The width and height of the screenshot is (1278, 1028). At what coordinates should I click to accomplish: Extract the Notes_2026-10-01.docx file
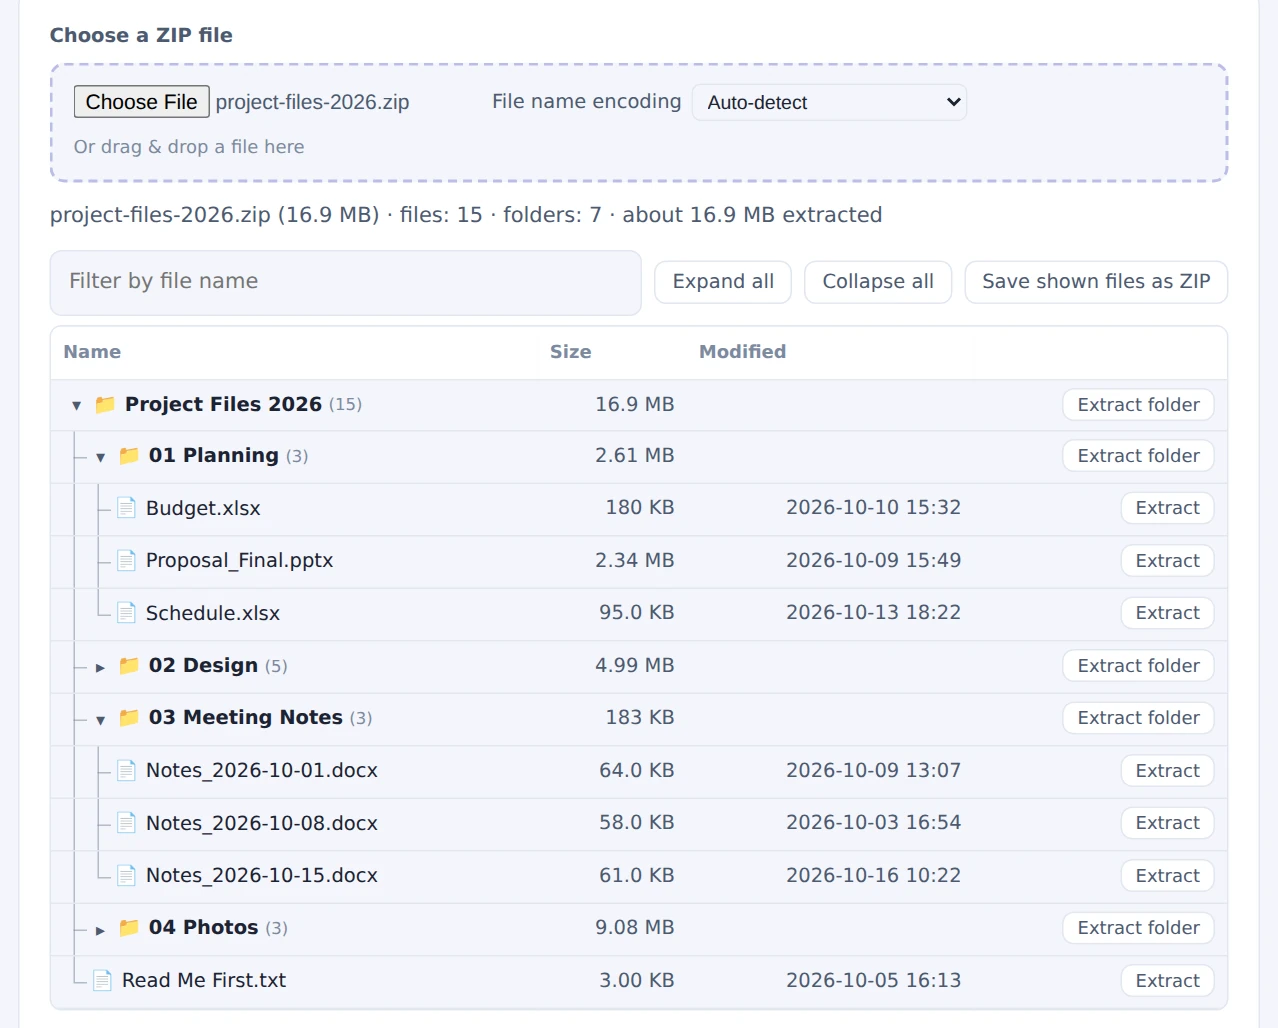point(1167,771)
